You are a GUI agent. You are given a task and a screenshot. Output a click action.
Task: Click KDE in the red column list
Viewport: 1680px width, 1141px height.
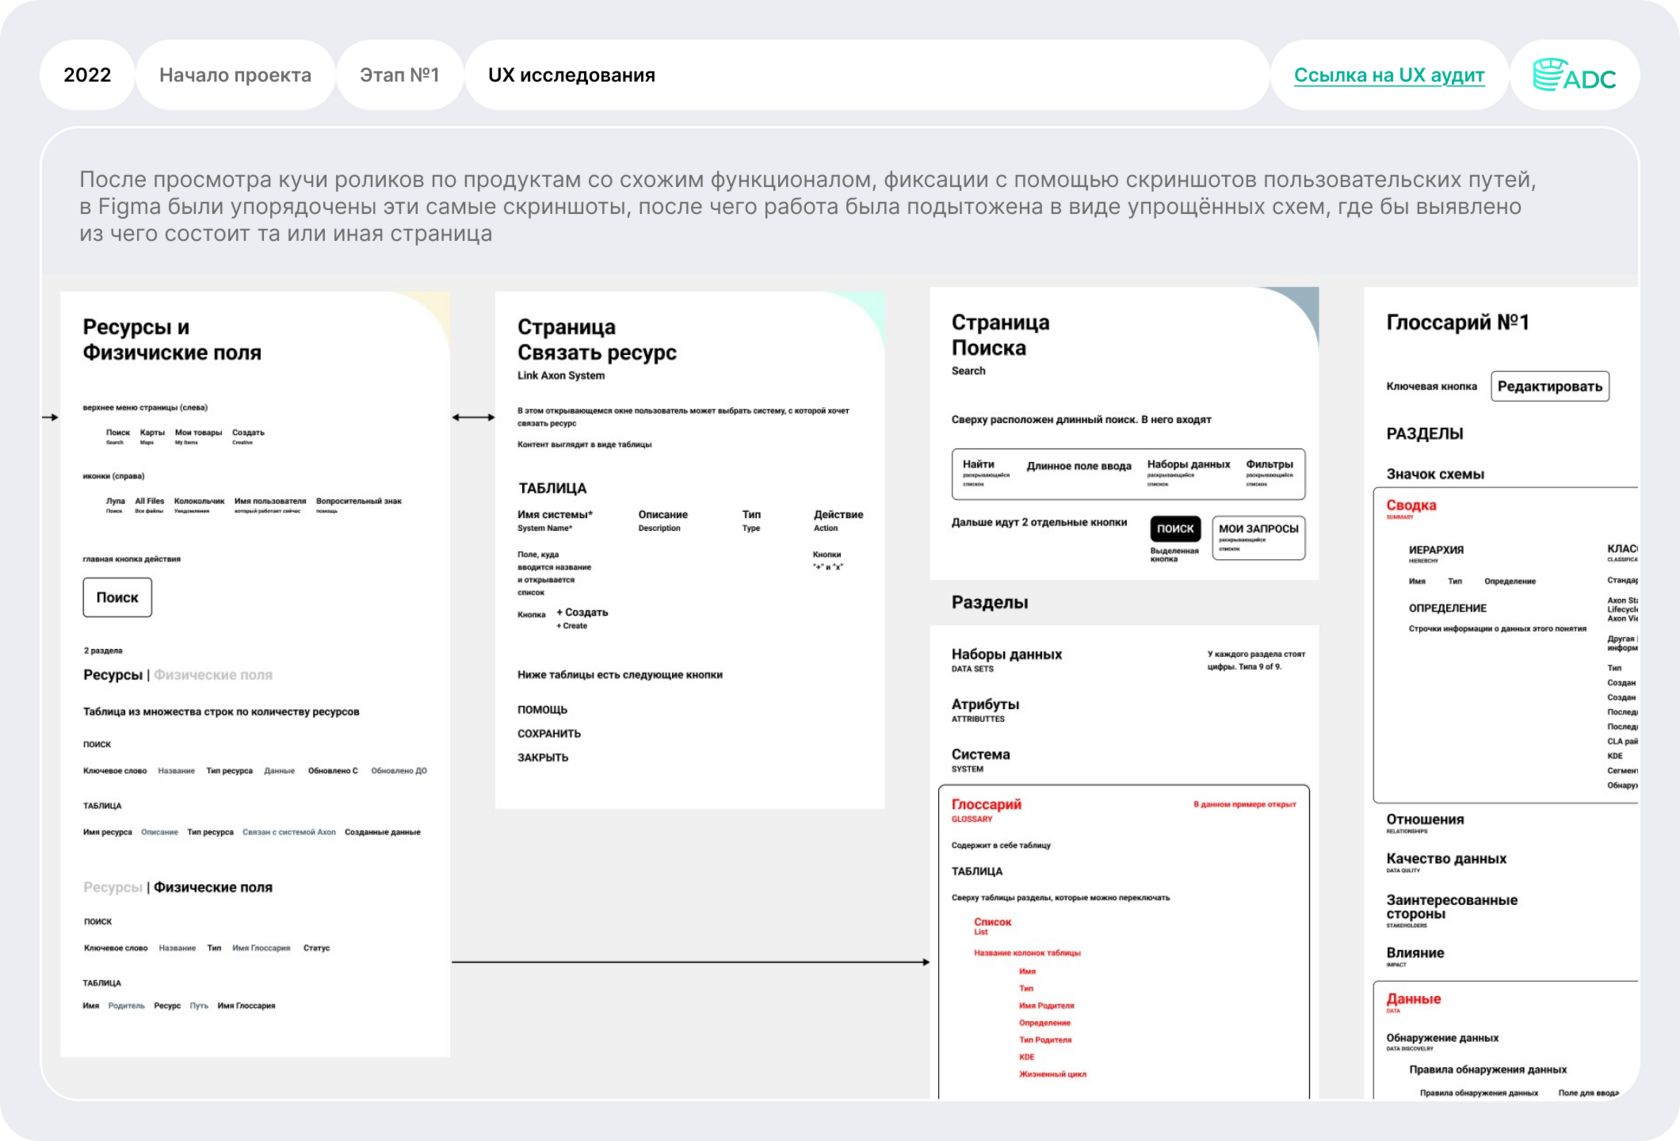click(x=1026, y=1057)
